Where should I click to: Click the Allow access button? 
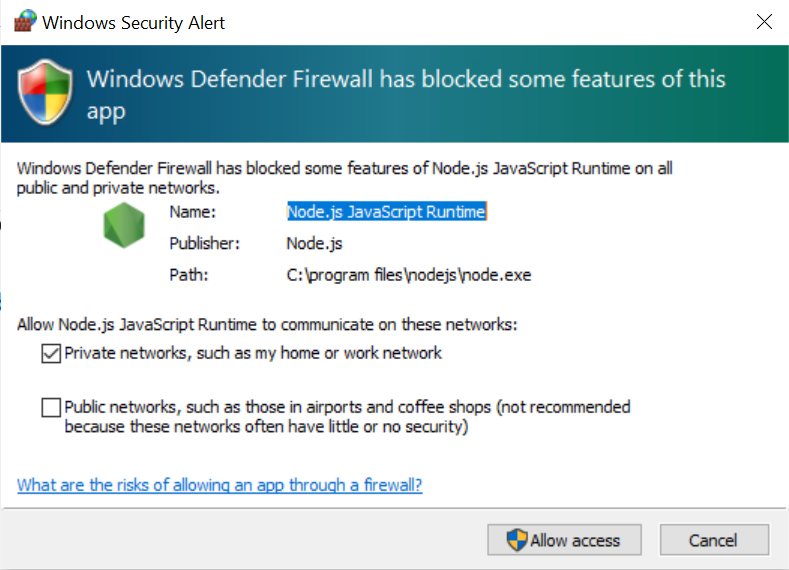[x=564, y=540]
